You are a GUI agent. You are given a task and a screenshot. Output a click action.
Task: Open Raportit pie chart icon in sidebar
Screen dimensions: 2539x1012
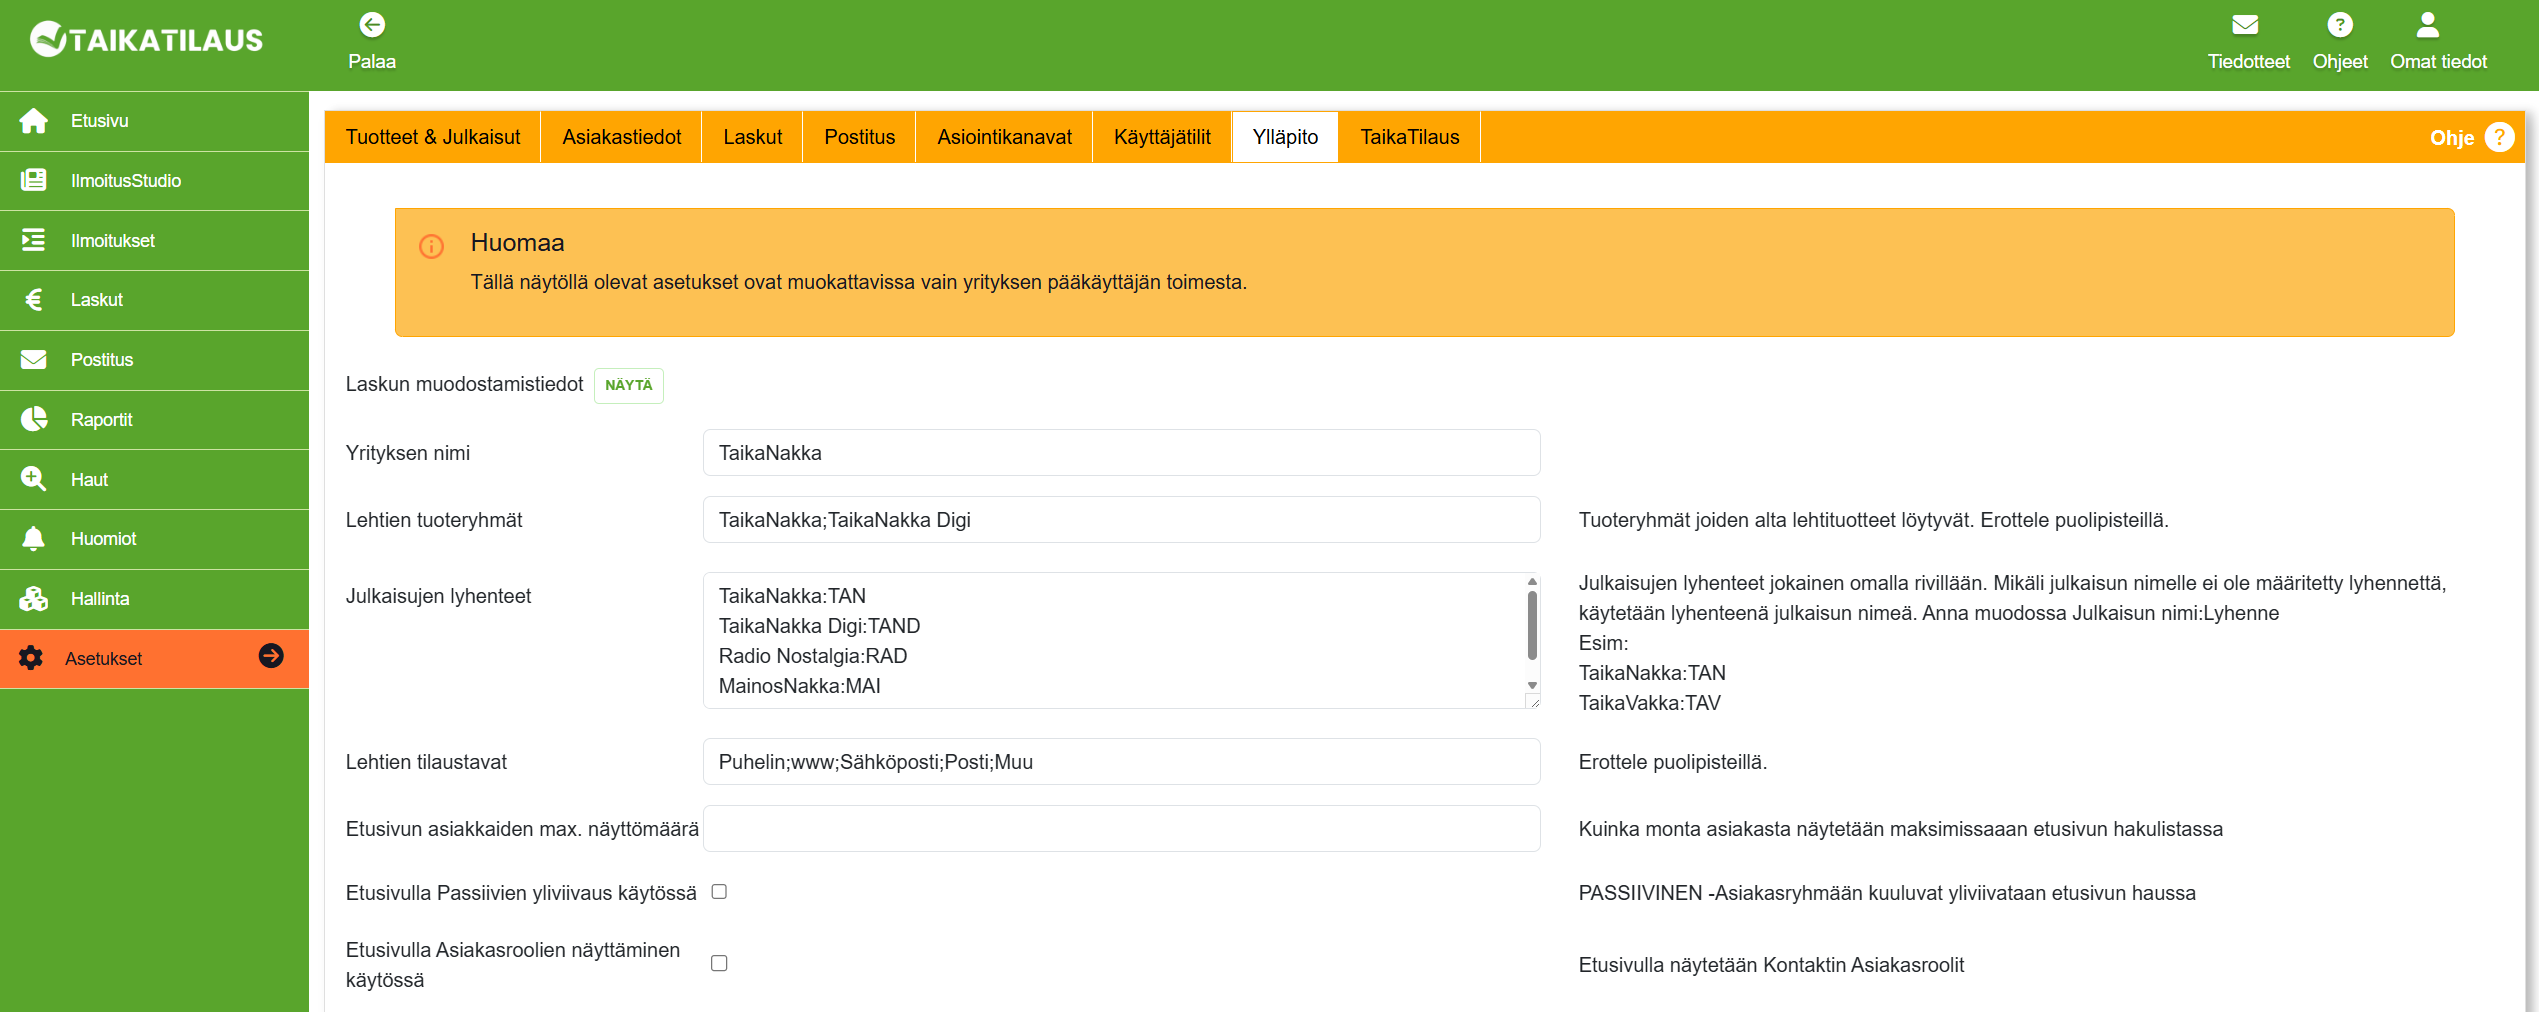34,419
